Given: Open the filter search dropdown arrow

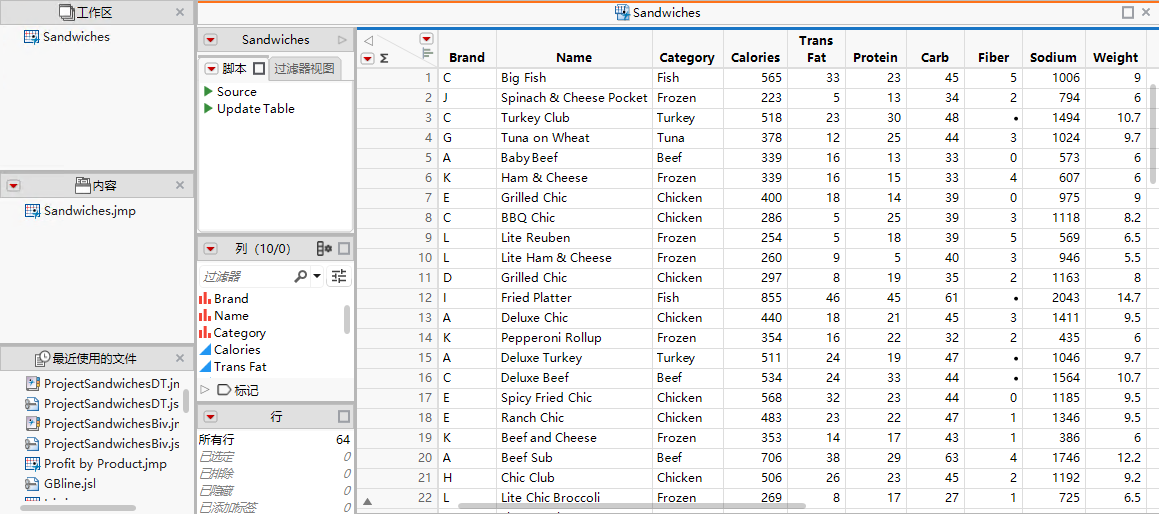Looking at the screenshot, I should click(316, 276).
